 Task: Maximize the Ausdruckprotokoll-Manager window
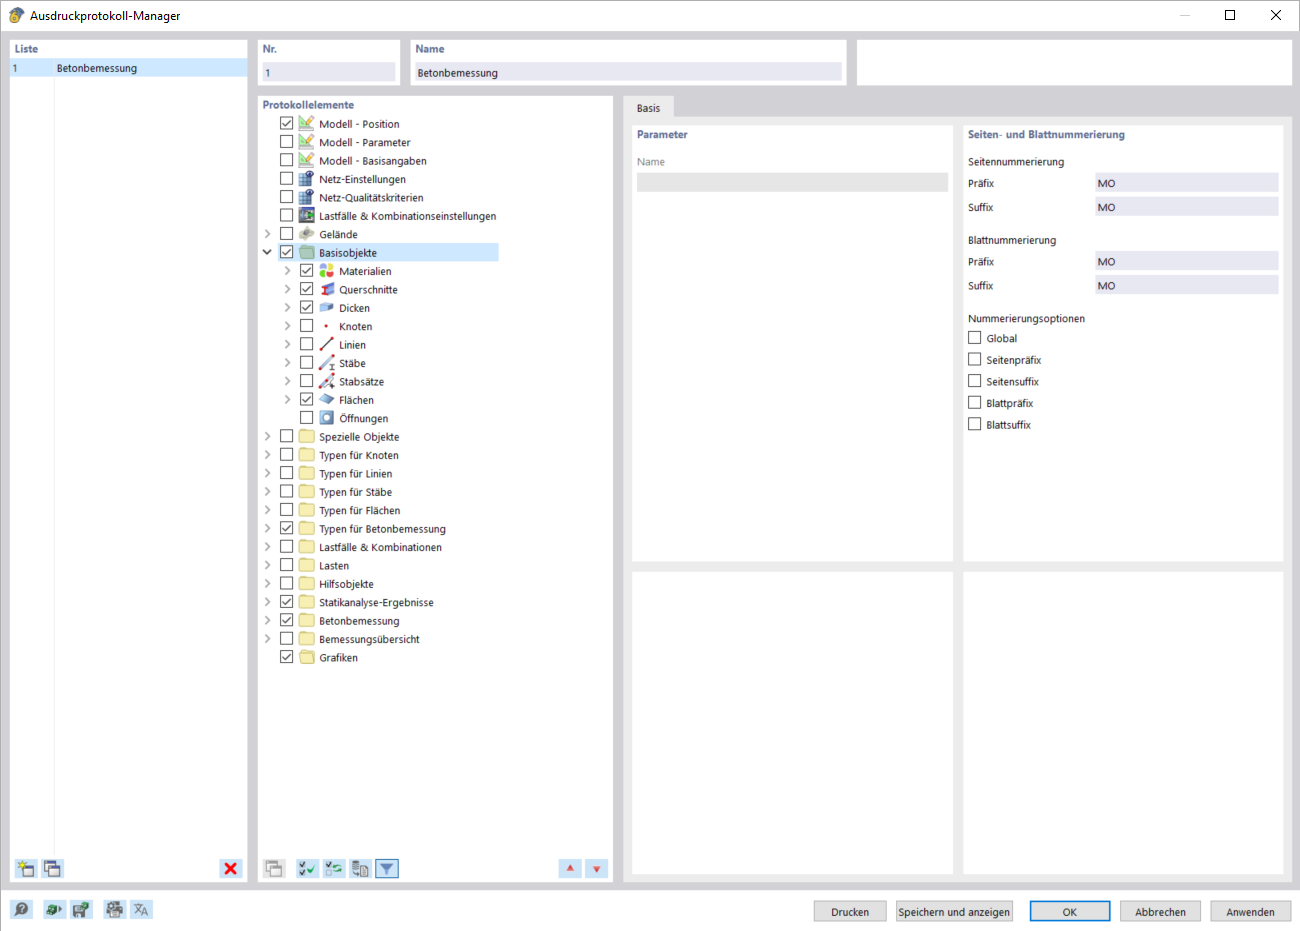tap(1230, 15)
